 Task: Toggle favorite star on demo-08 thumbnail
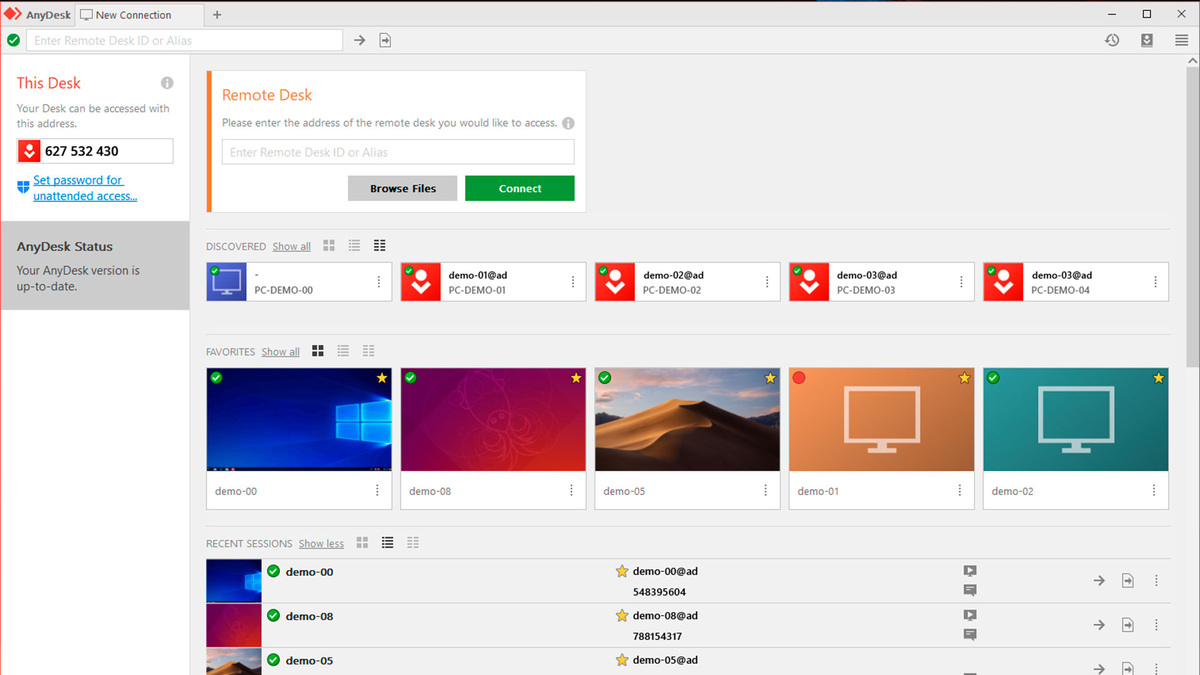pyautogui.click(x=576, y=378)
